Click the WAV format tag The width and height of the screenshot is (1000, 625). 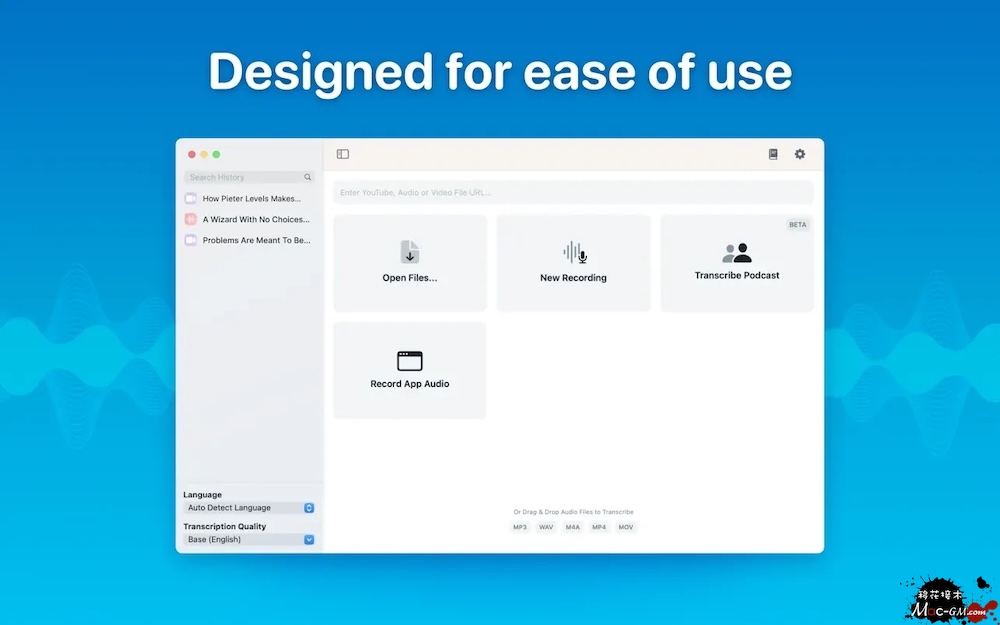pyautogui.click(x=546, y=527)
